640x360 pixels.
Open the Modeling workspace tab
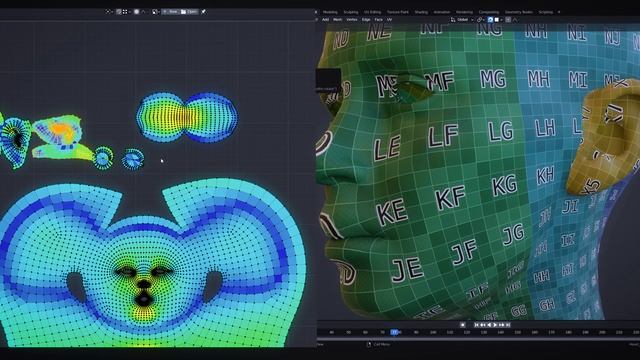[x=330, y=12]
